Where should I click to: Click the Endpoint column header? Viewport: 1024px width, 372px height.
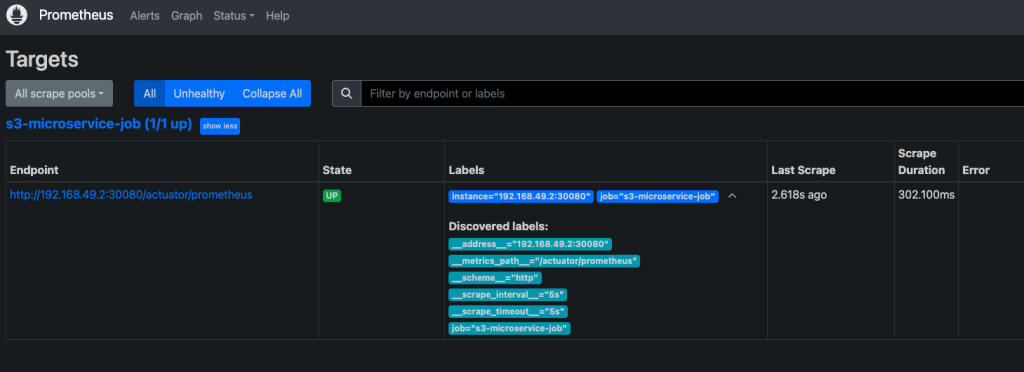point(34,170)
